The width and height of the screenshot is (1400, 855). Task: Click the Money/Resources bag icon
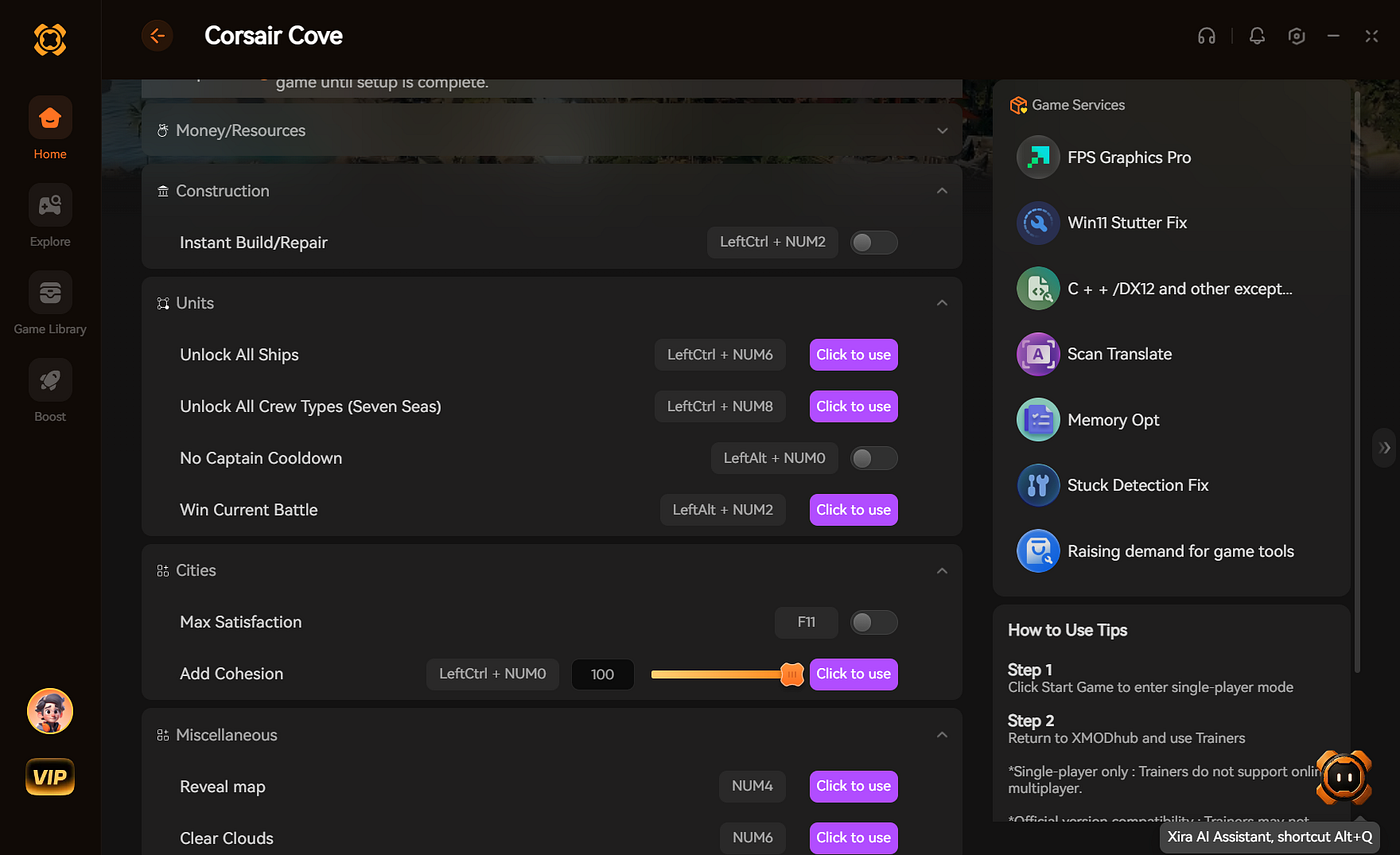[x=163, y=131]
